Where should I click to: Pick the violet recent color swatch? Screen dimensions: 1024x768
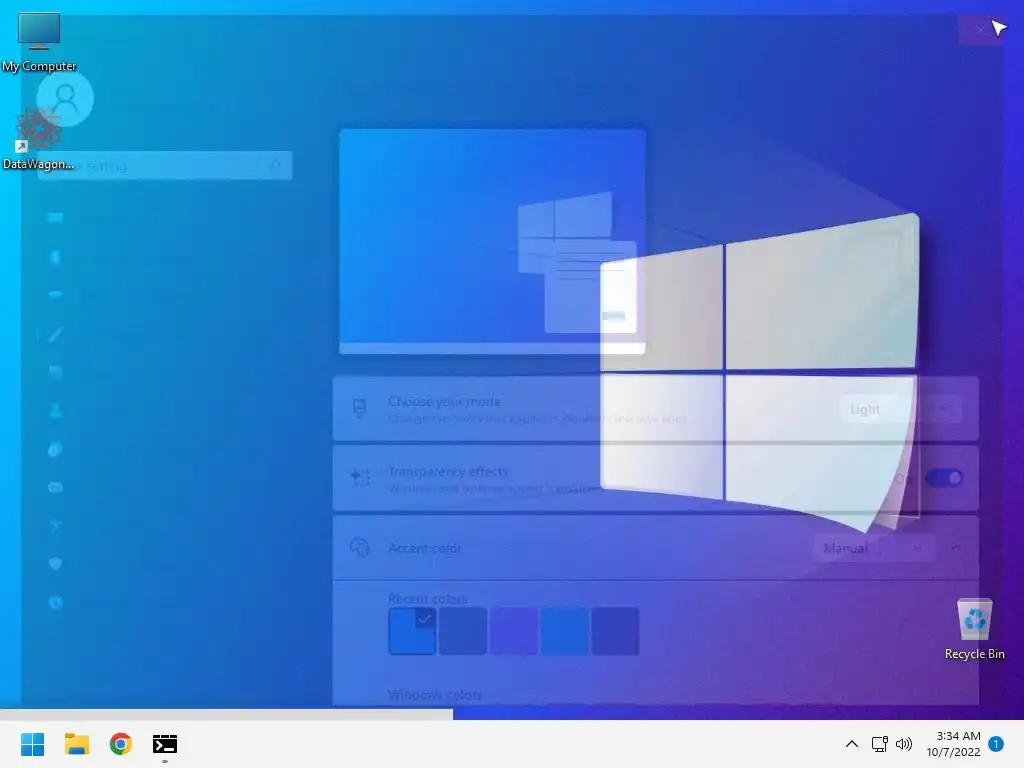(x=513, y=631)
